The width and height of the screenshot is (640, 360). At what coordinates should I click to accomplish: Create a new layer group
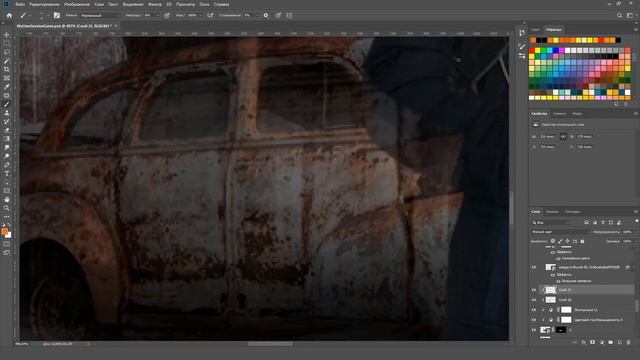[x=611, y=342]
